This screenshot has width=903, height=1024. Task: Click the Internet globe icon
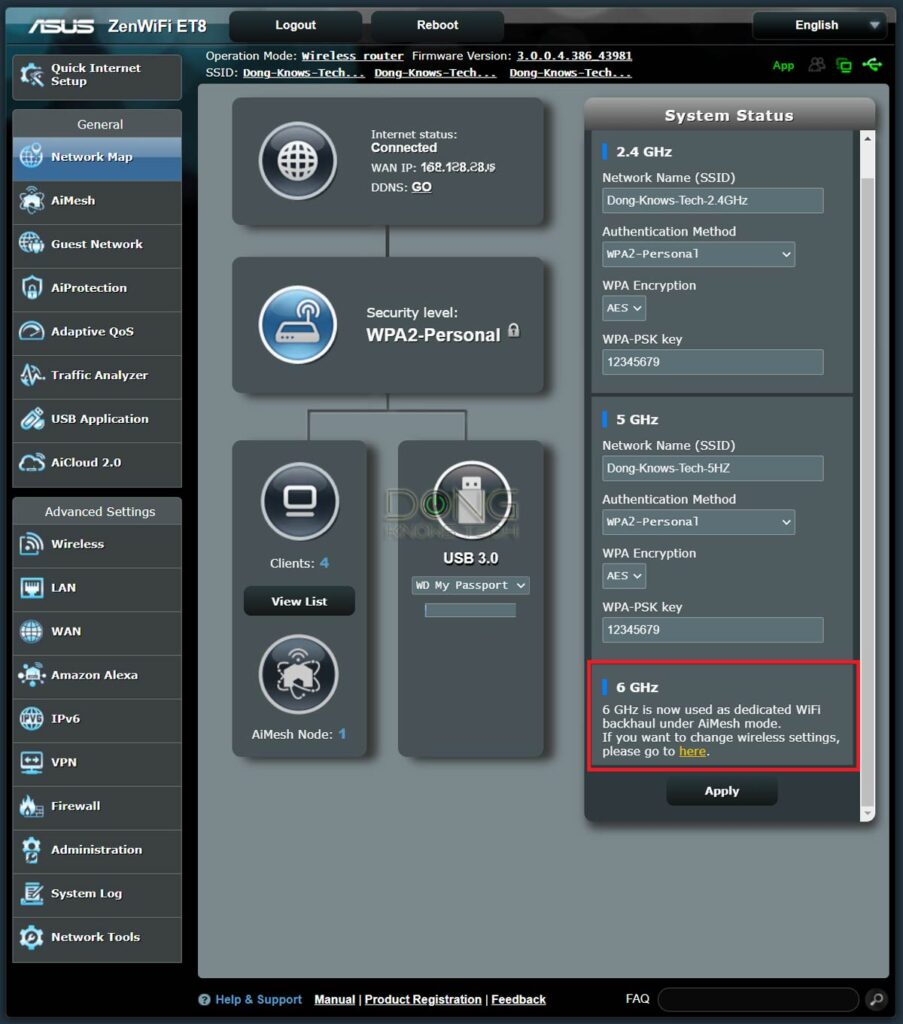(298, 161)
